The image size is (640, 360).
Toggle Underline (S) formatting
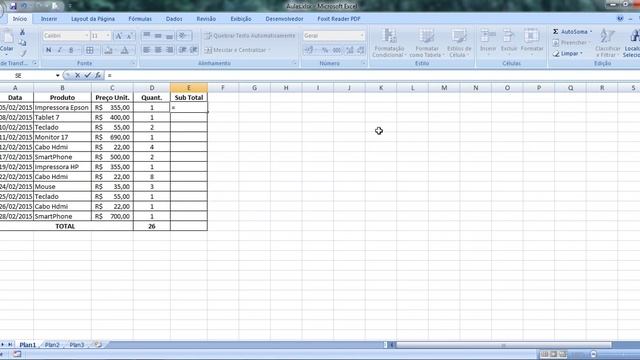coord(71,50)
